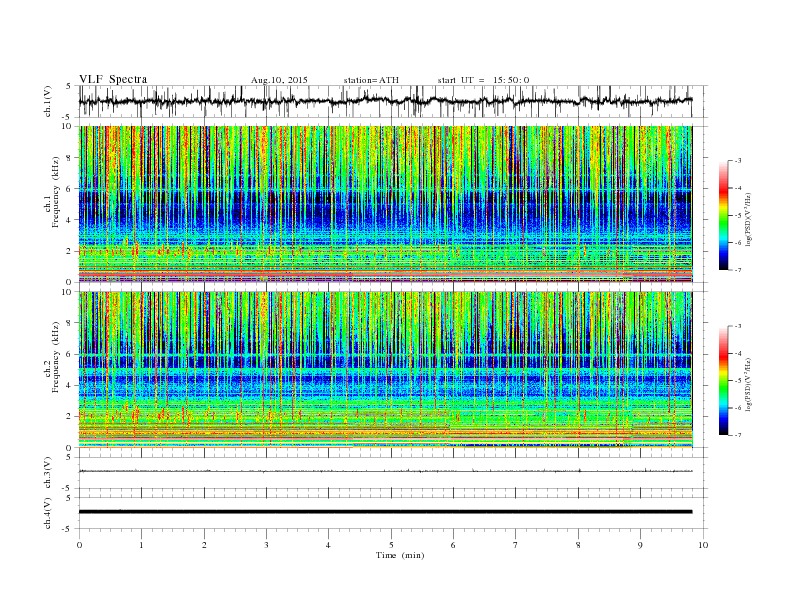792x612 pixels.
Task: Click time axis tick label '3'
Action: (x=266, y=545)
